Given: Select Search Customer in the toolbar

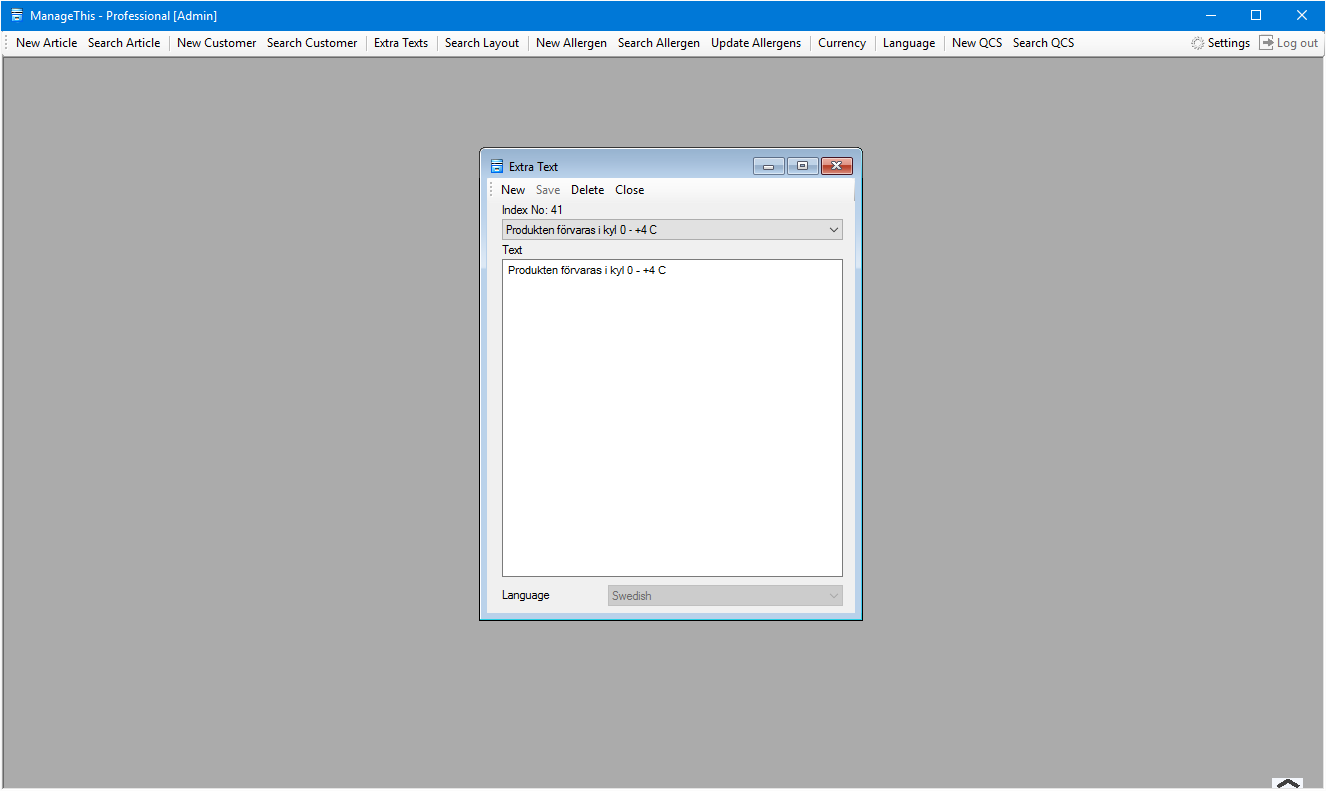Looking at the screenshot, I should [312, 43].
